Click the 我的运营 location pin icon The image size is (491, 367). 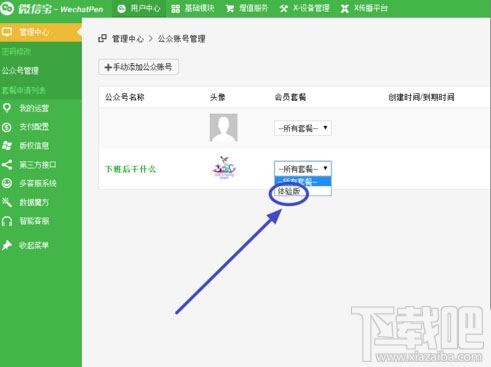click(7, 108)
